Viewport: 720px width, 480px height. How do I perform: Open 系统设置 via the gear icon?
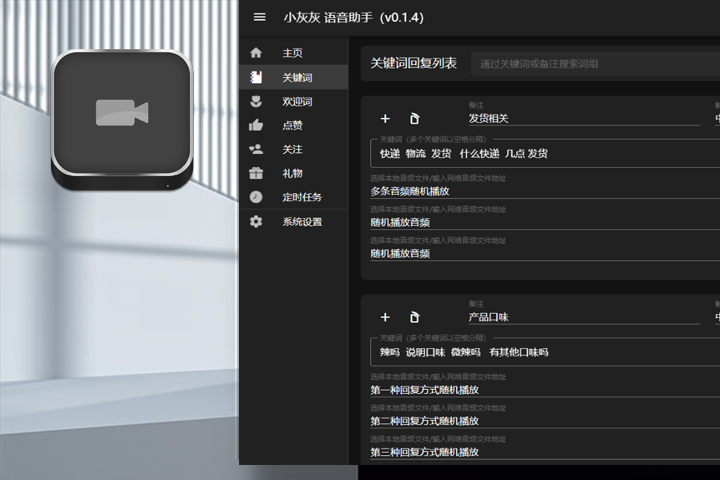[x=256, y=221]
